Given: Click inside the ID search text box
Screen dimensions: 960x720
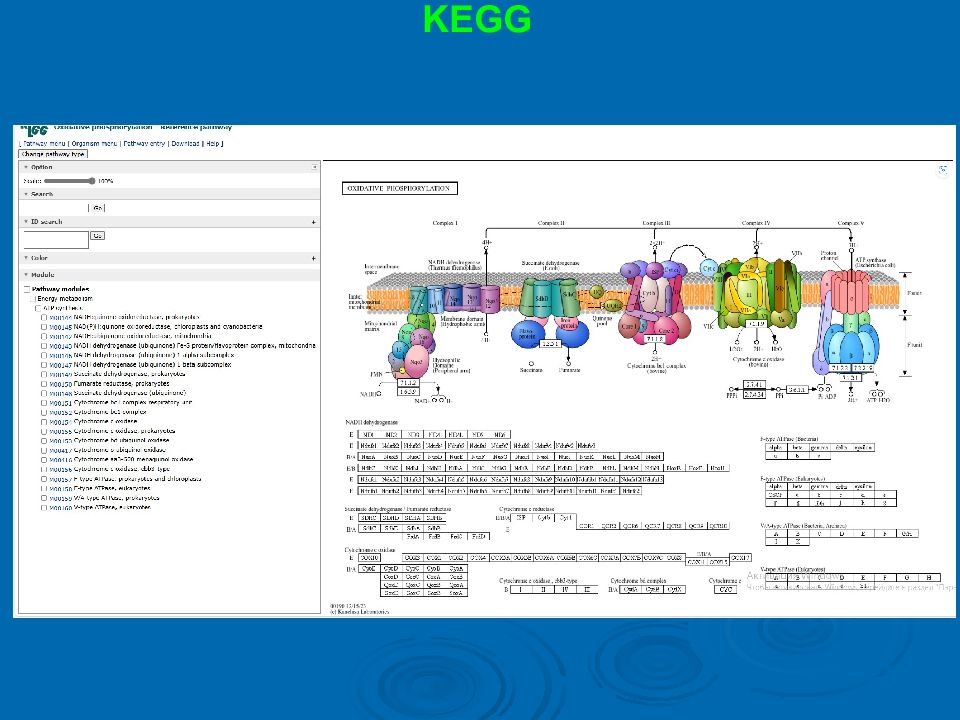Looking at the screenshot, I should (x=56, y=239).
